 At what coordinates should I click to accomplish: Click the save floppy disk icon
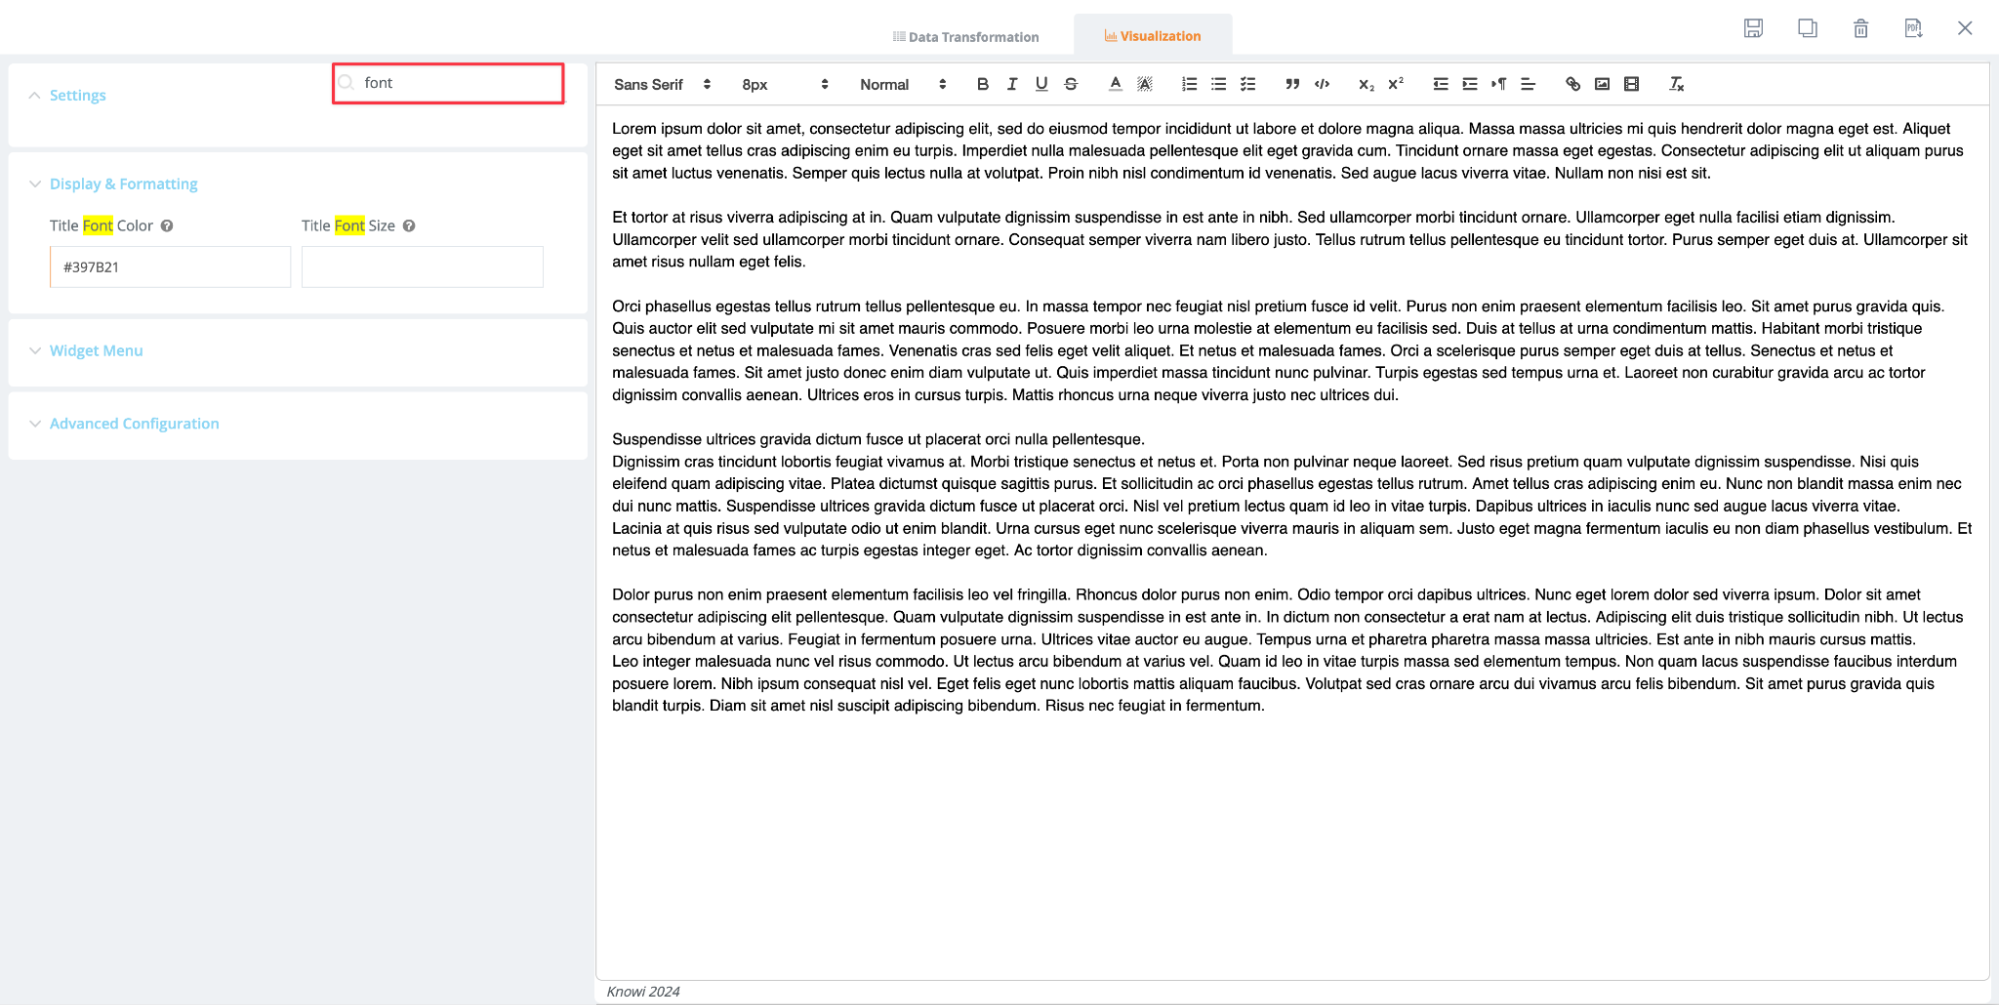1752,28
